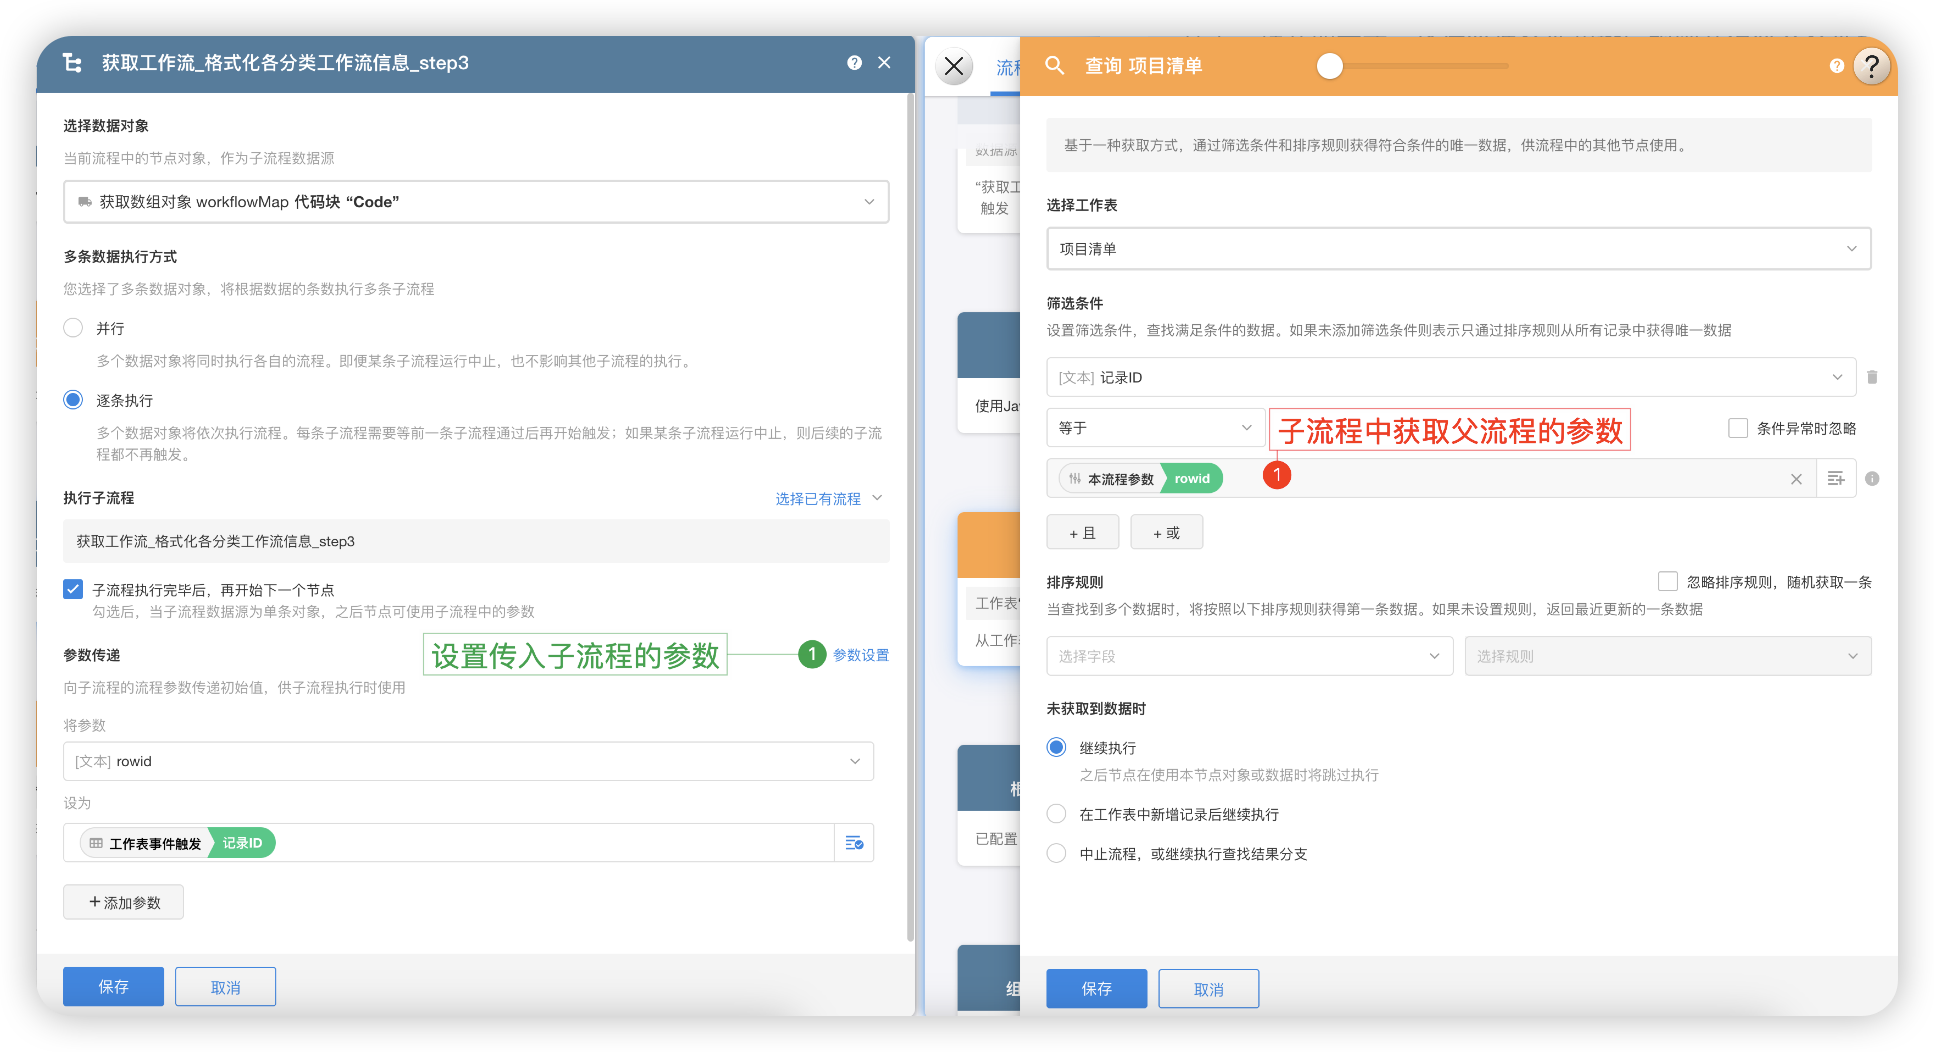
Task: Clear the rowid filter value with X
Action: [x=1796, y=479]
